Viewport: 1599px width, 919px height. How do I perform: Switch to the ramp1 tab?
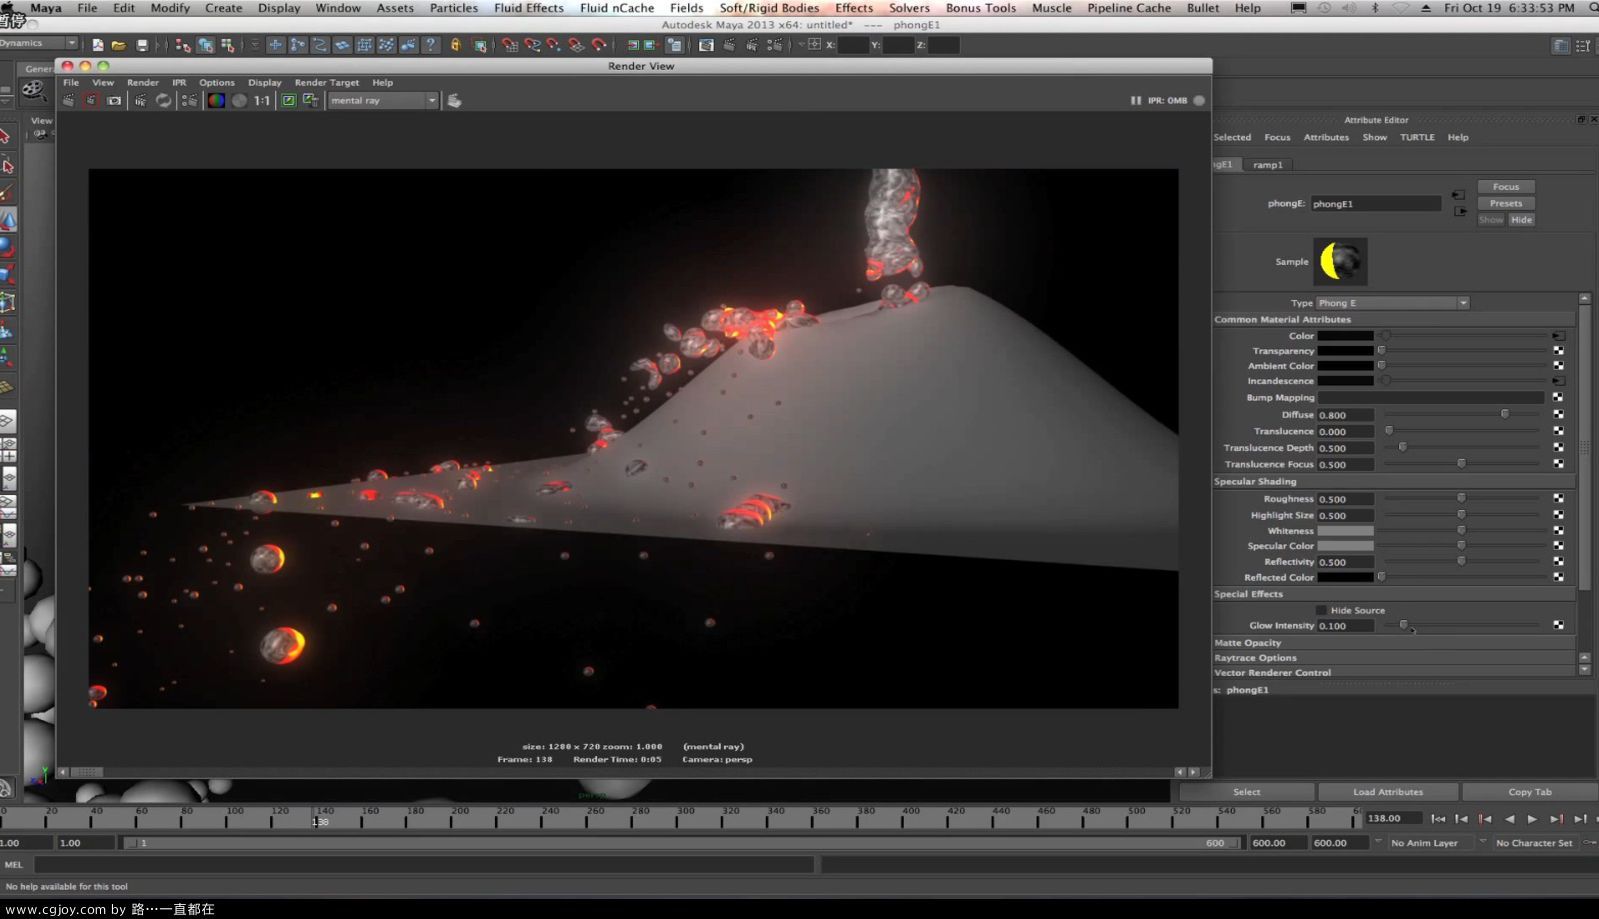1268,164
